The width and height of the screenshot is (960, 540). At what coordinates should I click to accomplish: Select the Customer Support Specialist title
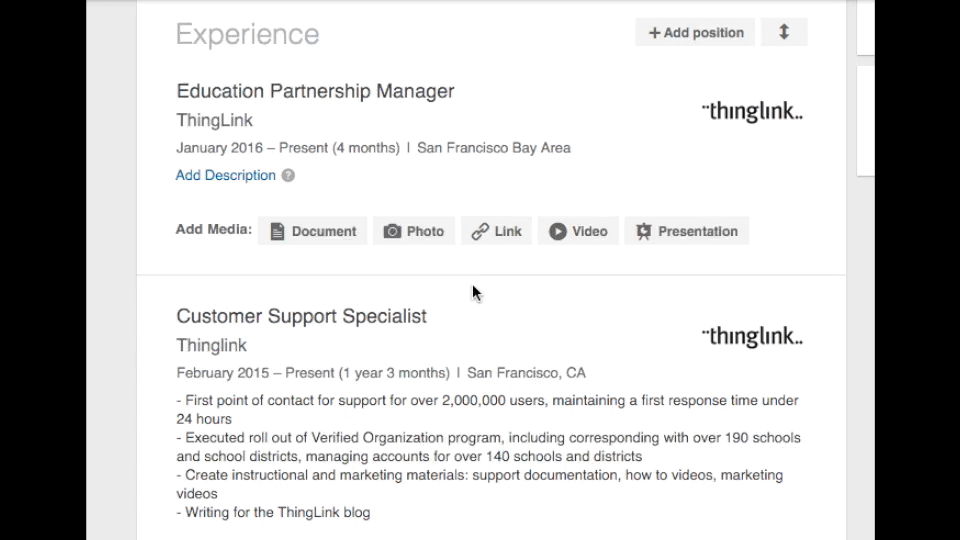(301, 316)
